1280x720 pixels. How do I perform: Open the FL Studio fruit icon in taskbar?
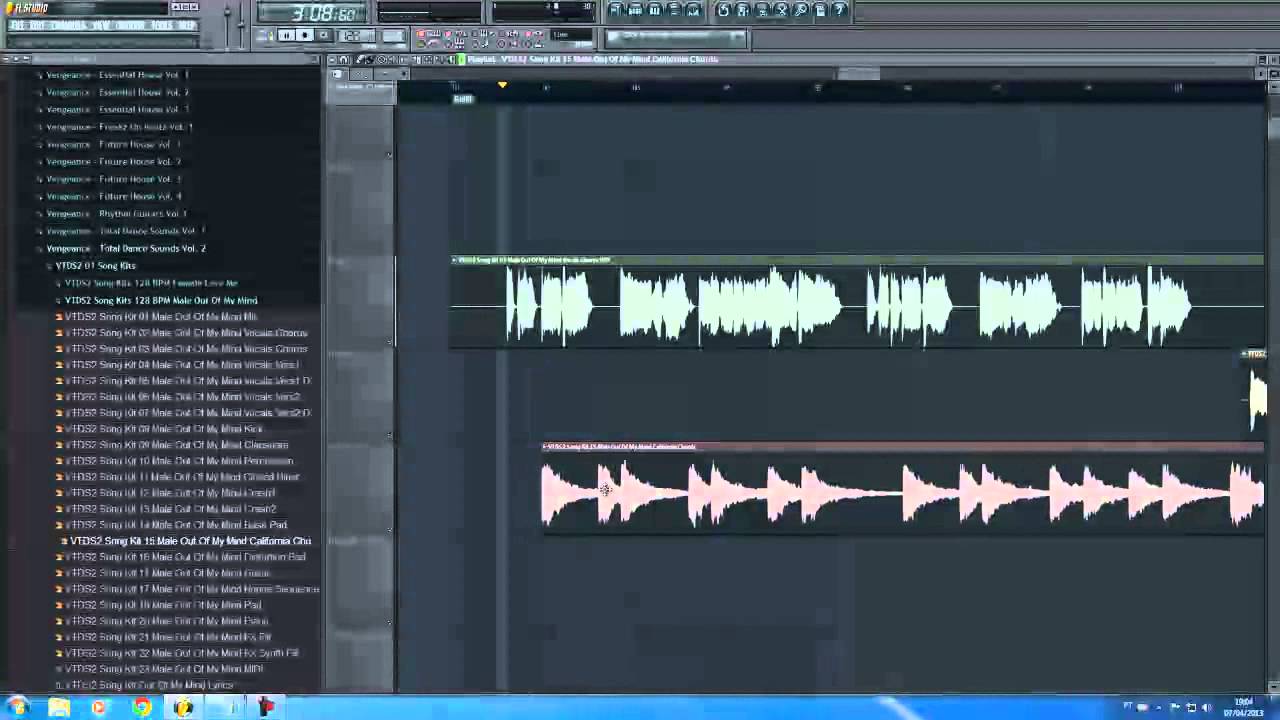pyautogui.click(x=183, y=708)
